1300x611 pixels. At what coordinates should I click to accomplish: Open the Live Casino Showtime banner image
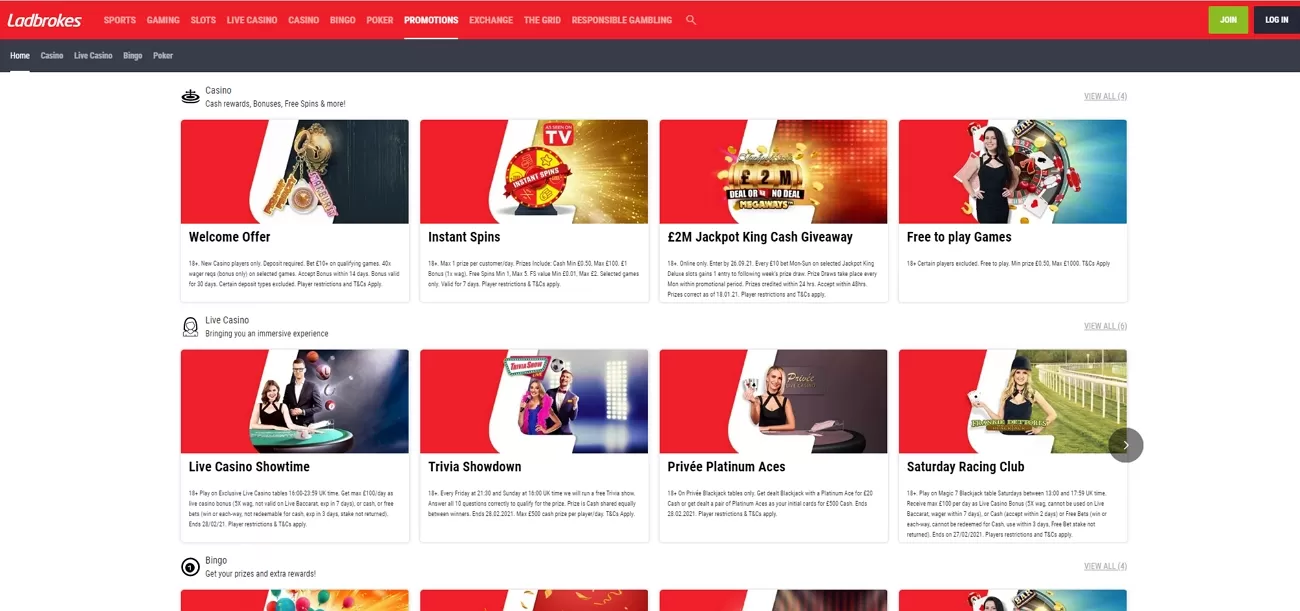pos(295,401)
